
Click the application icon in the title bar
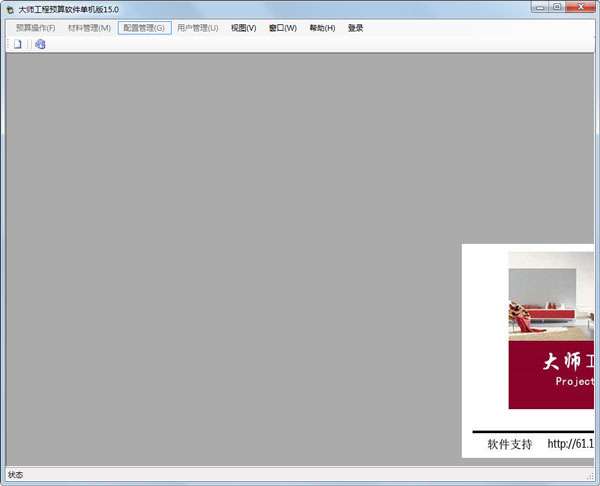pos(10,10)
